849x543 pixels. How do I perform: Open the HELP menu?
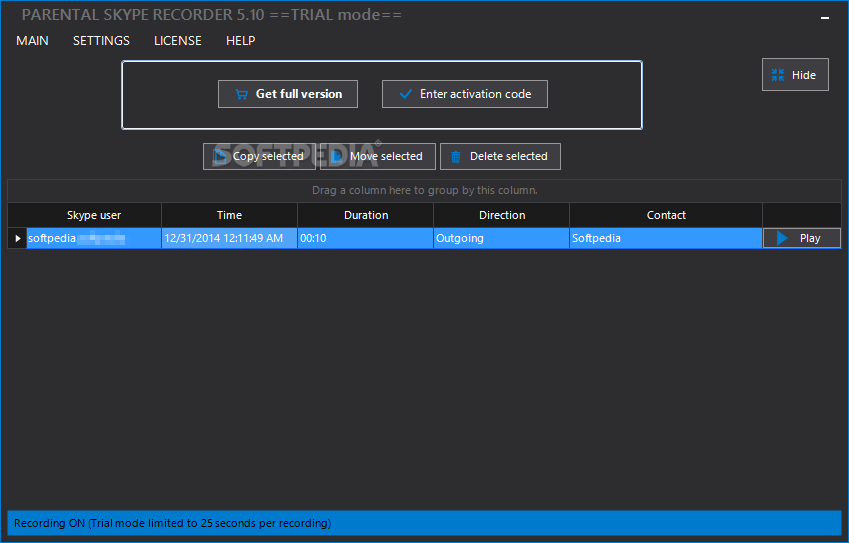(x=240, y=41)
